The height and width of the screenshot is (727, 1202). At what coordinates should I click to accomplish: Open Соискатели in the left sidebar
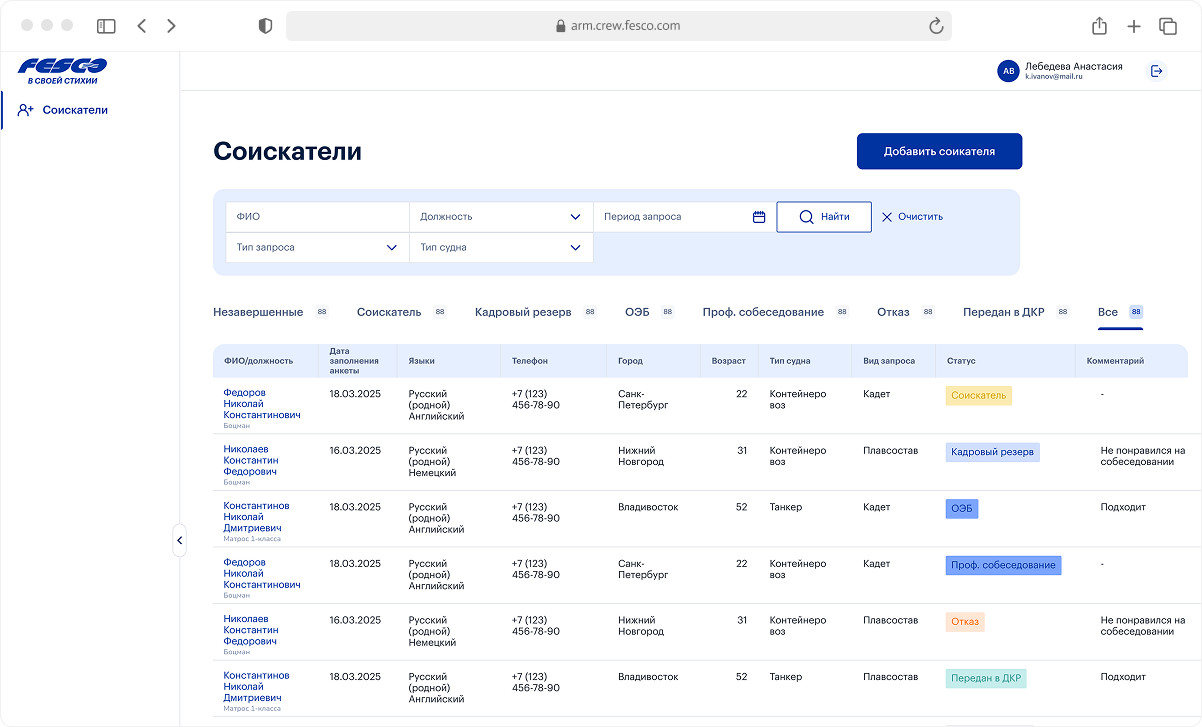coord(75,110)
